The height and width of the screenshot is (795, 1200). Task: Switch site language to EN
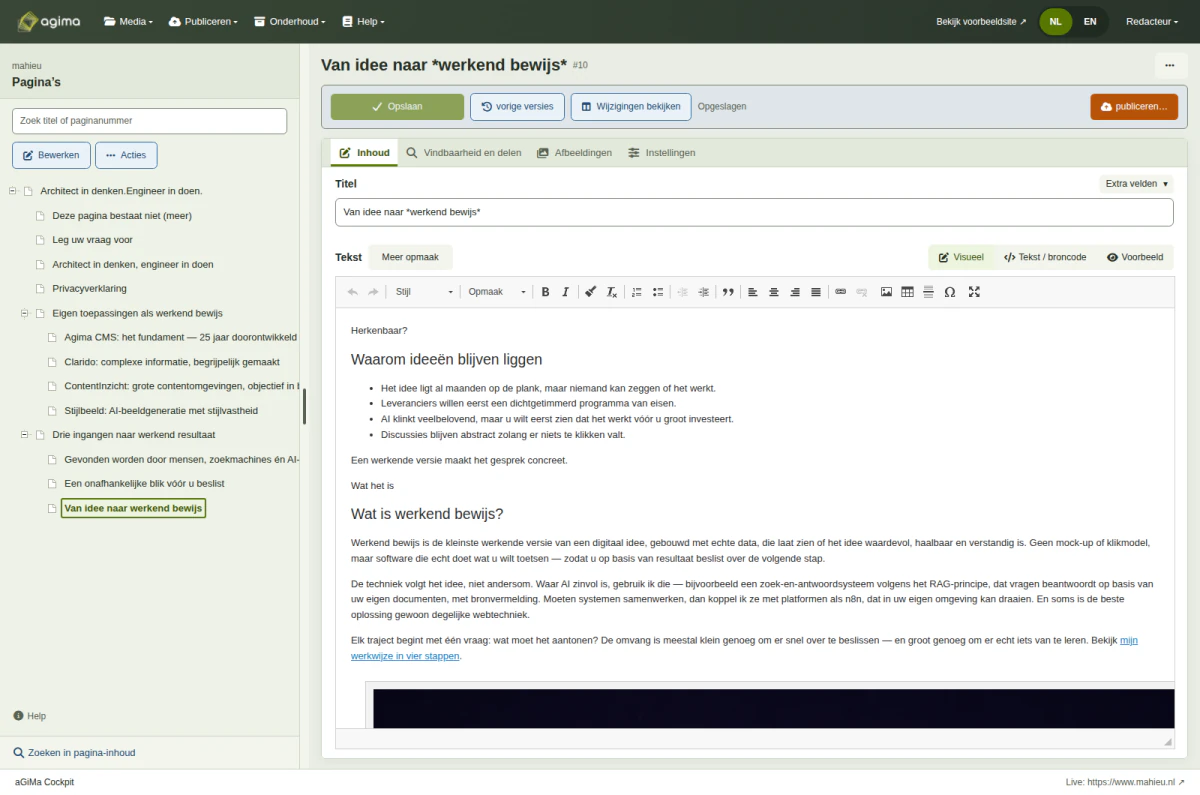1090,21
